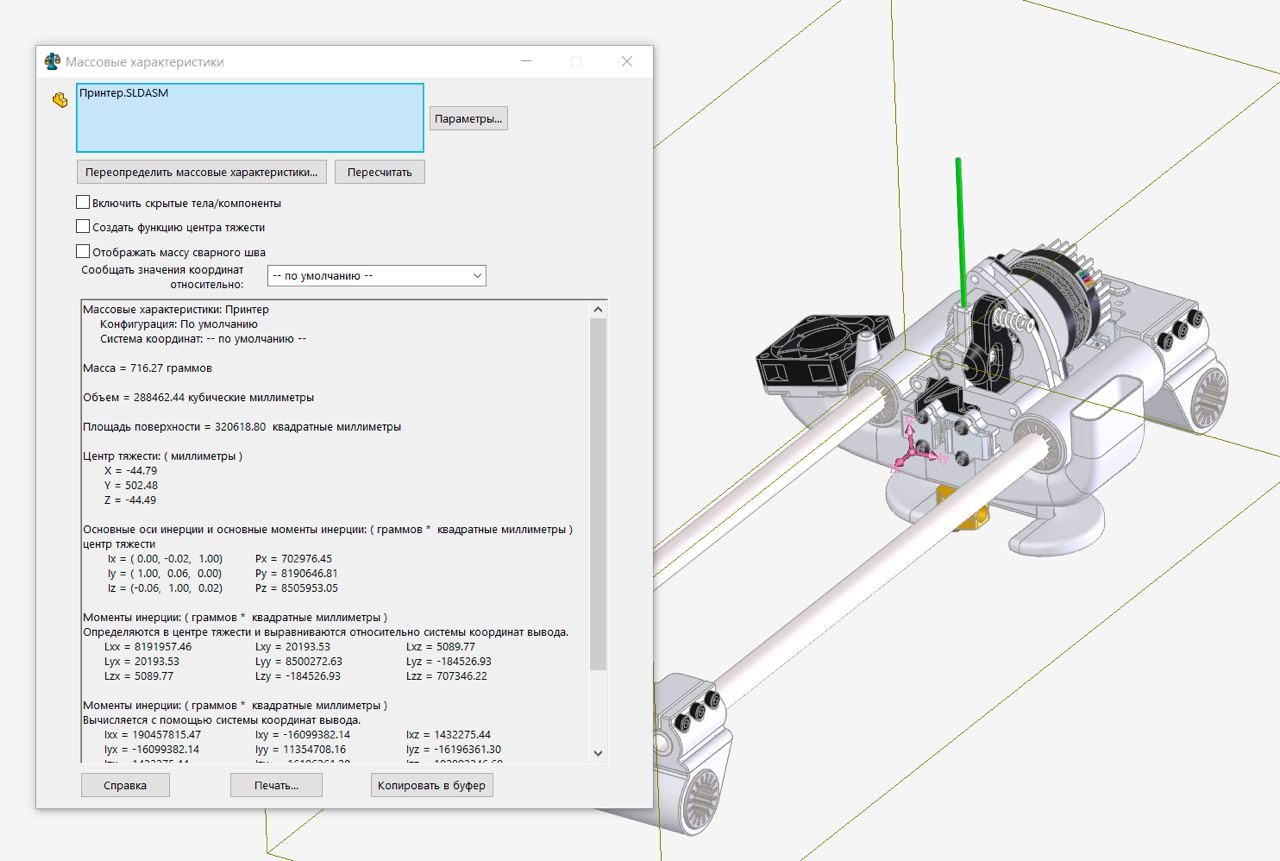Click the Объем = 288462.44 line
The image size is (1280, 861).
tap(198, 397)
